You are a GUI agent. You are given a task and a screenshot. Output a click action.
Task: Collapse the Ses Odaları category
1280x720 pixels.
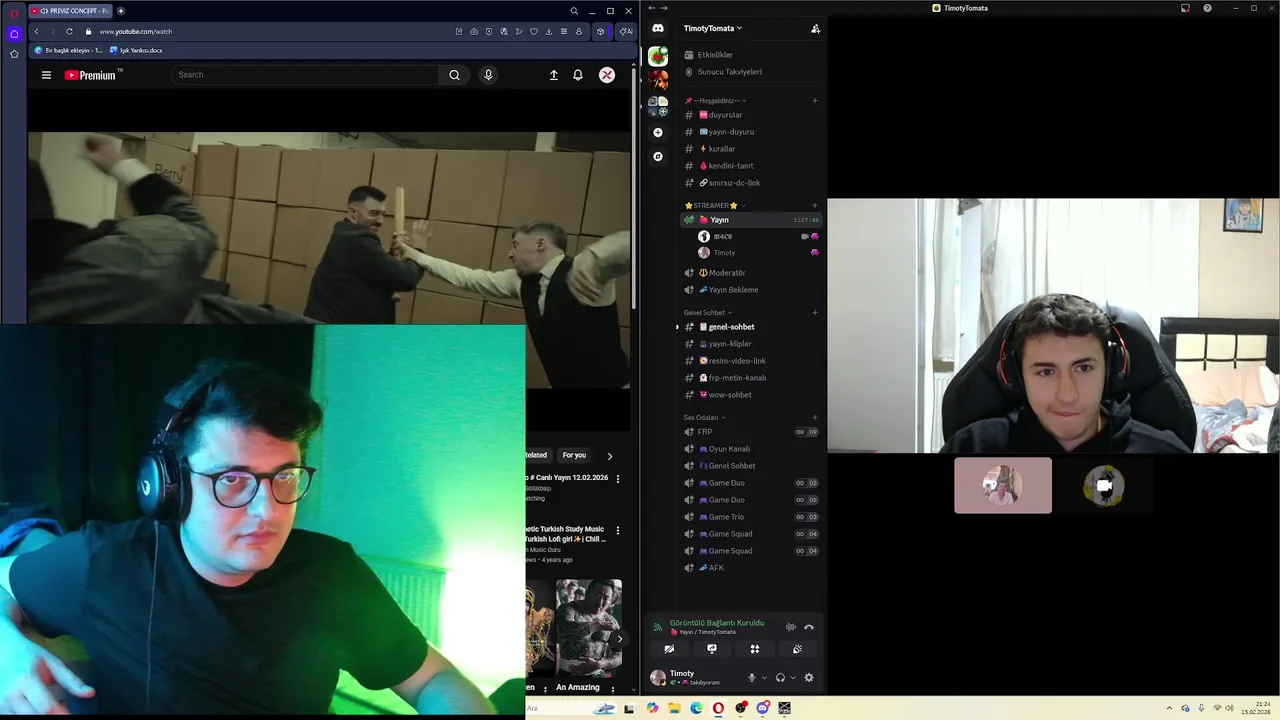(704, 417)
